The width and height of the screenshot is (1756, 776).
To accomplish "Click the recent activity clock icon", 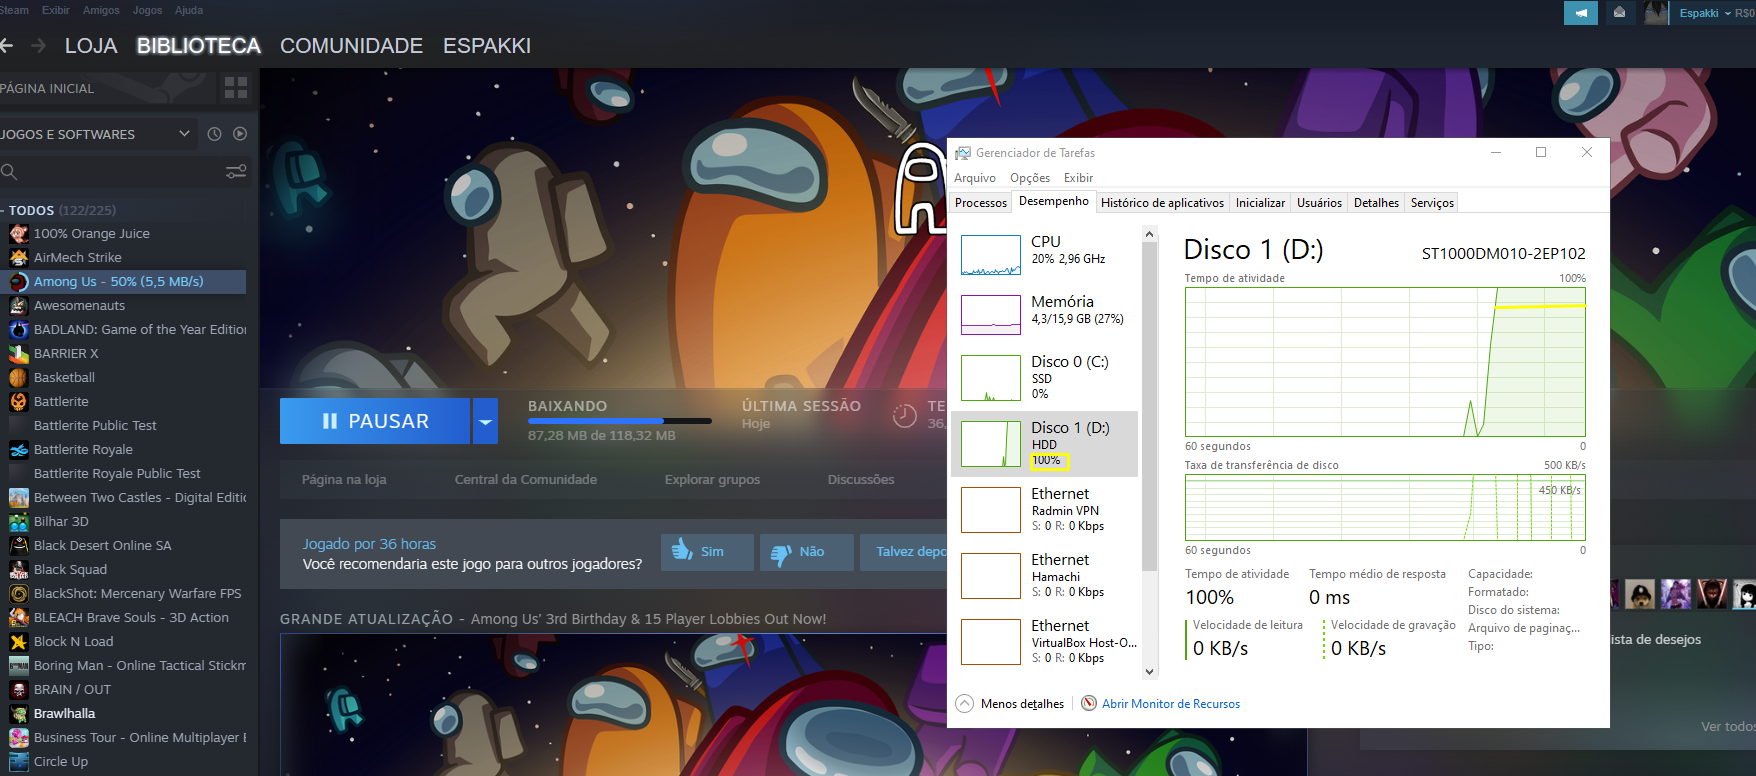I will [x=214, y=134].
